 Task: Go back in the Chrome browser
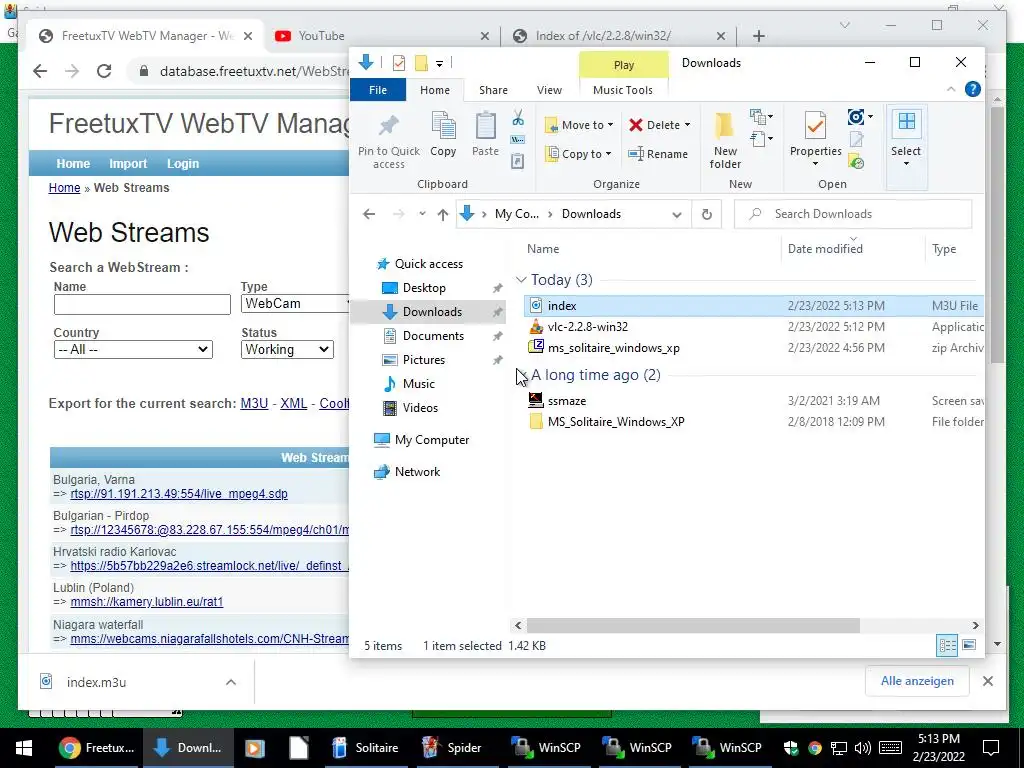click(x=40, y=71)
